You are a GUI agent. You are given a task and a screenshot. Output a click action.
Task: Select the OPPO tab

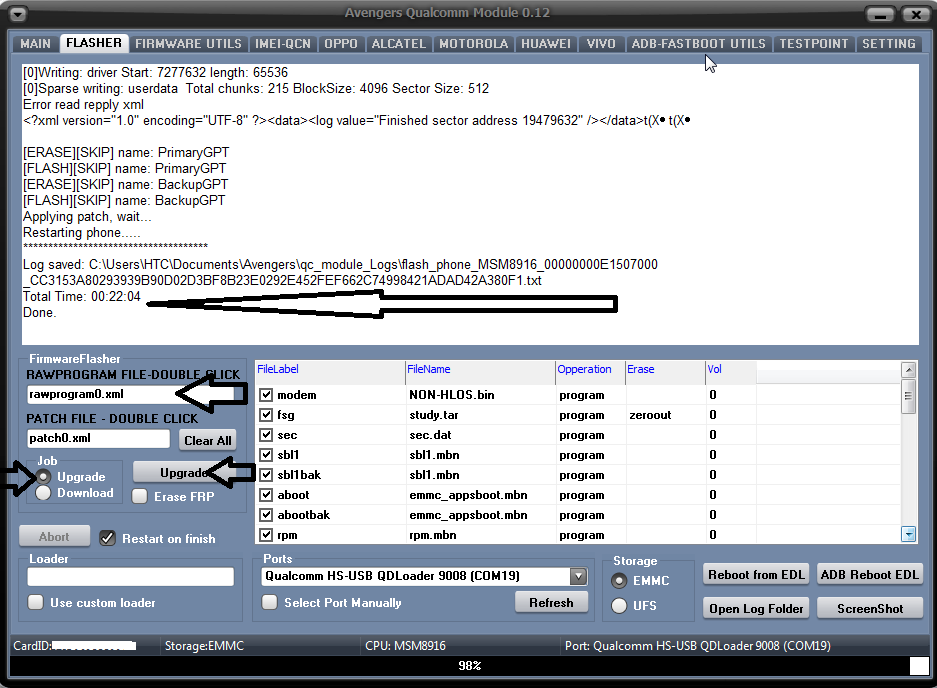tap(341, 44)
